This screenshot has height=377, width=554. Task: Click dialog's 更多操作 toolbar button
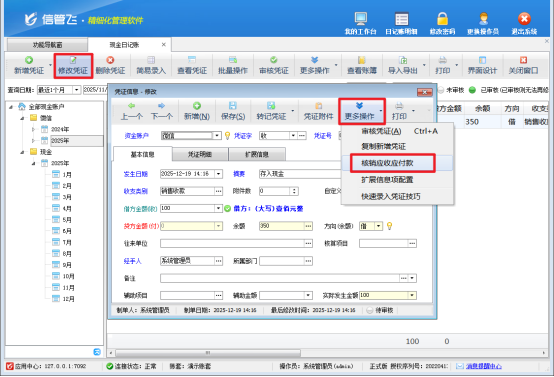click(359, 111)
